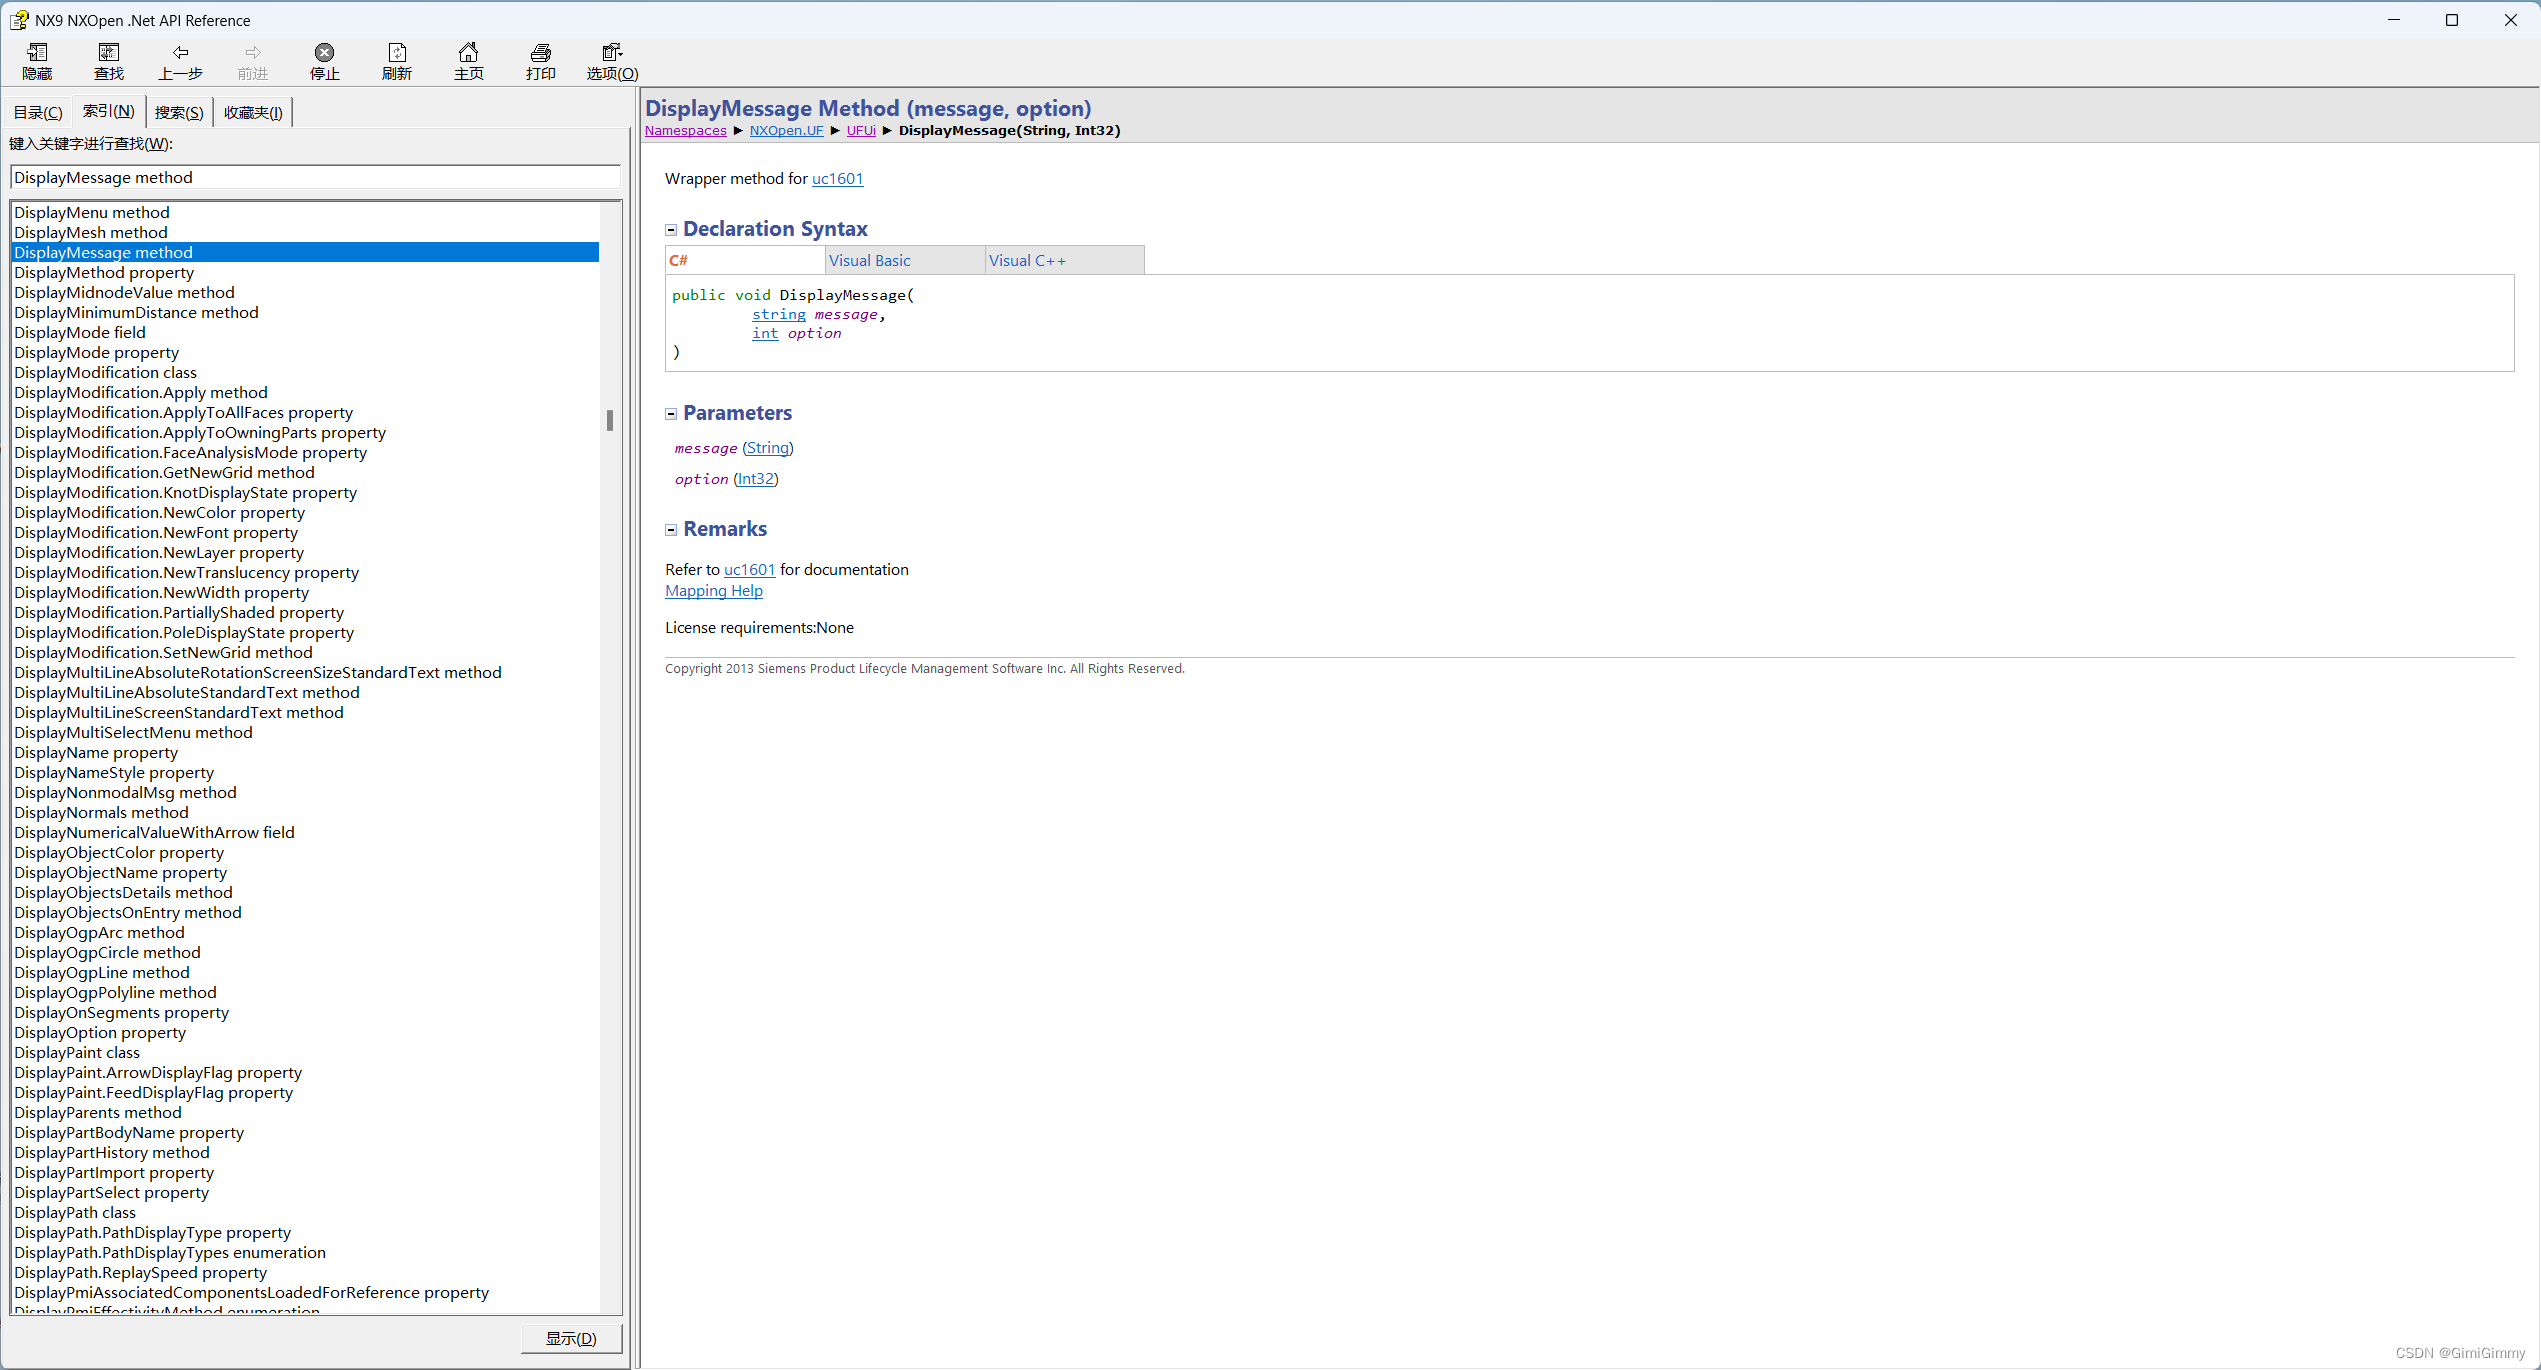Click the index list scrollbar thumb

tap(610, 420)
